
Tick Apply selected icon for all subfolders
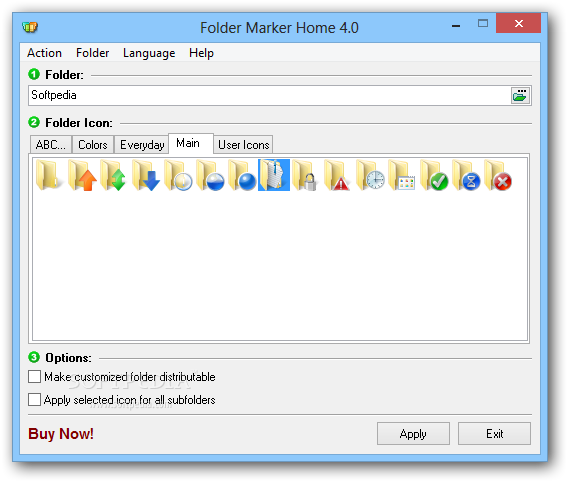[x=122, y=400]
